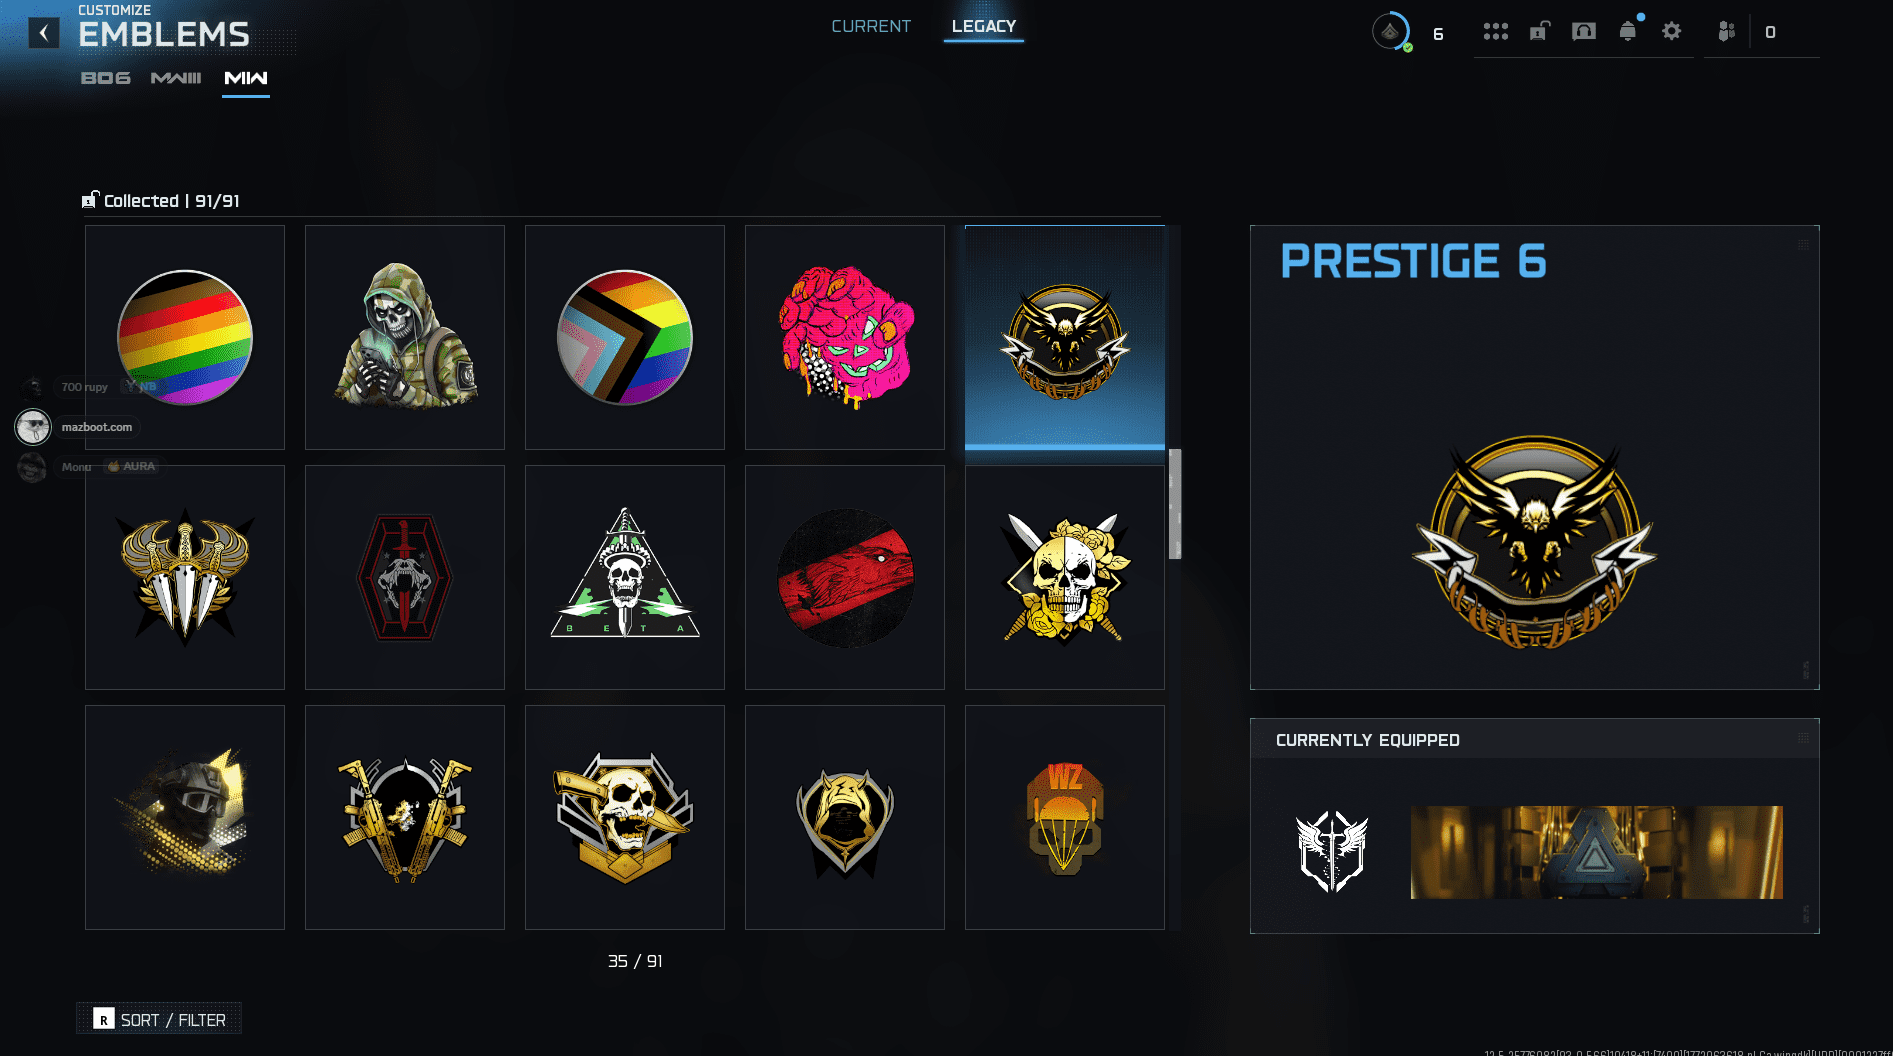Switch to the BO6 emblems category

(105, 78)
